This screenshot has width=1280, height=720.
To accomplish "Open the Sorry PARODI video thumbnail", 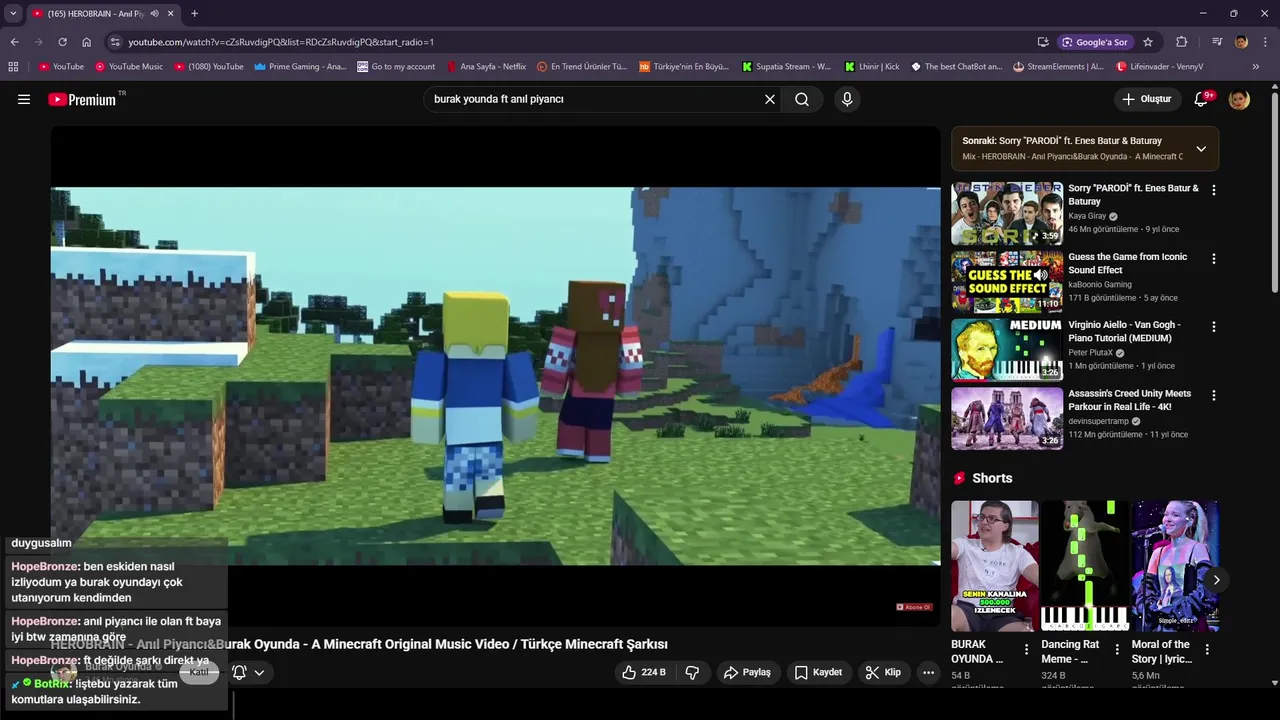I will [1007, 214].
